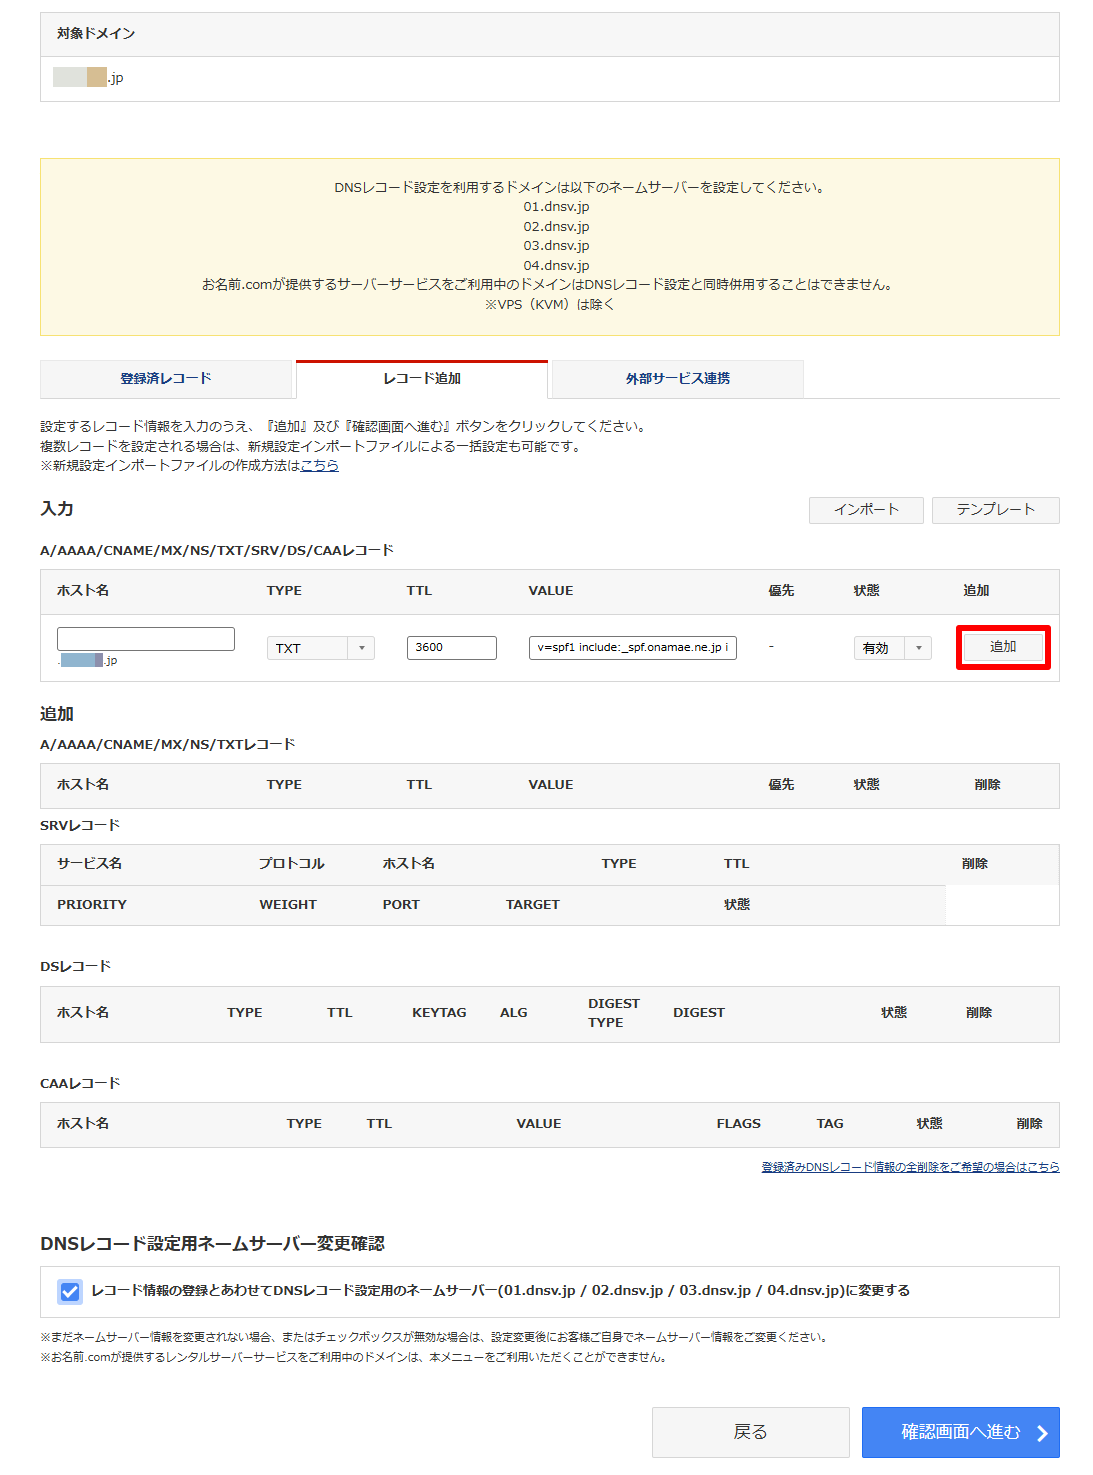Click the chevron arrow on the 確認画面へ進む button

[1042, 1433]
